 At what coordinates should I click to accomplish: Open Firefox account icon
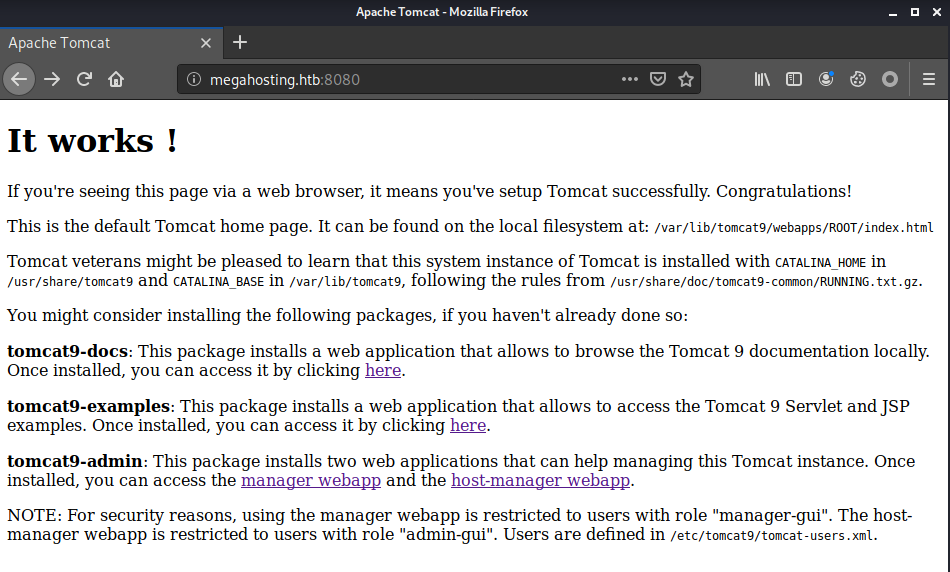(x=826, y=79)
